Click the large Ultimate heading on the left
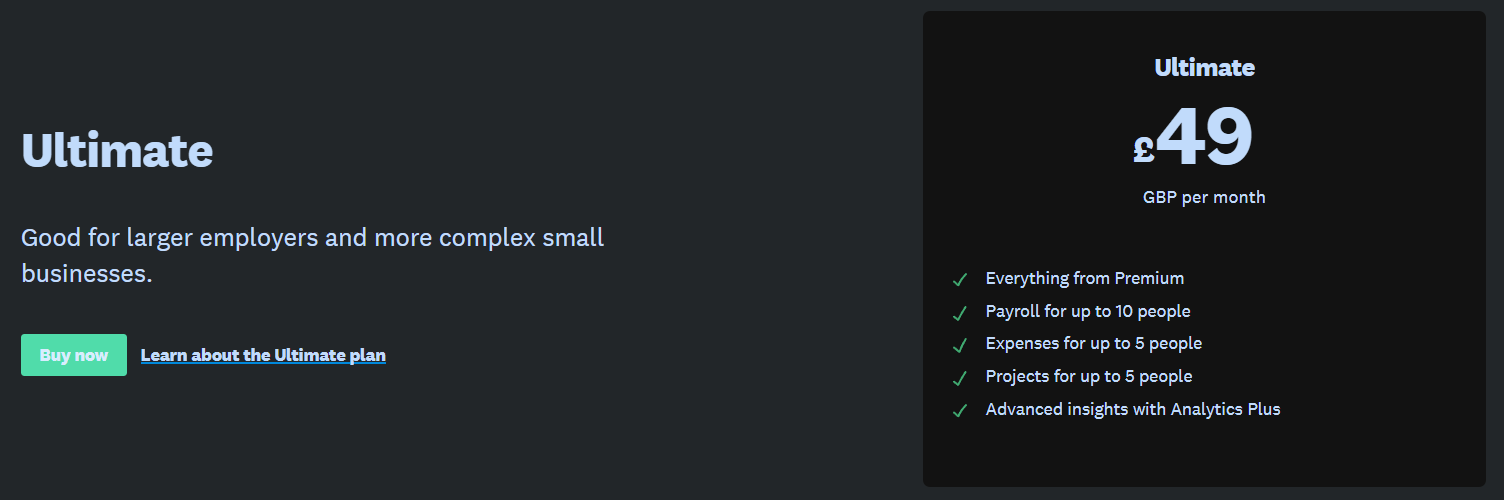The width and height of the screenshot is (1504, 500). tap(117, 151)
